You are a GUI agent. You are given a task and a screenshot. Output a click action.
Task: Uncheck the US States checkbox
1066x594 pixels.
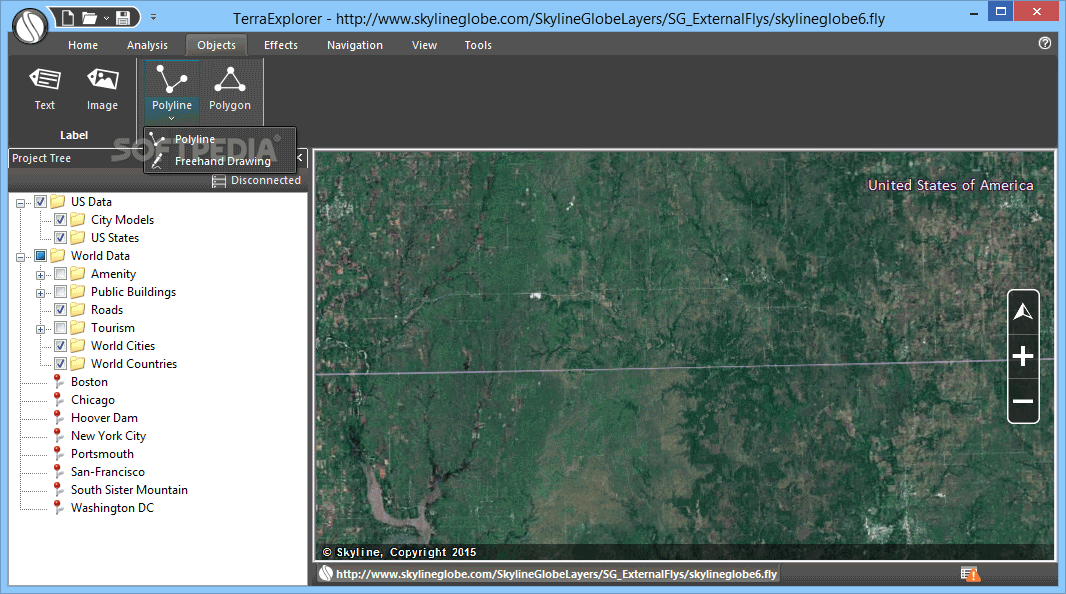point(61,237)
